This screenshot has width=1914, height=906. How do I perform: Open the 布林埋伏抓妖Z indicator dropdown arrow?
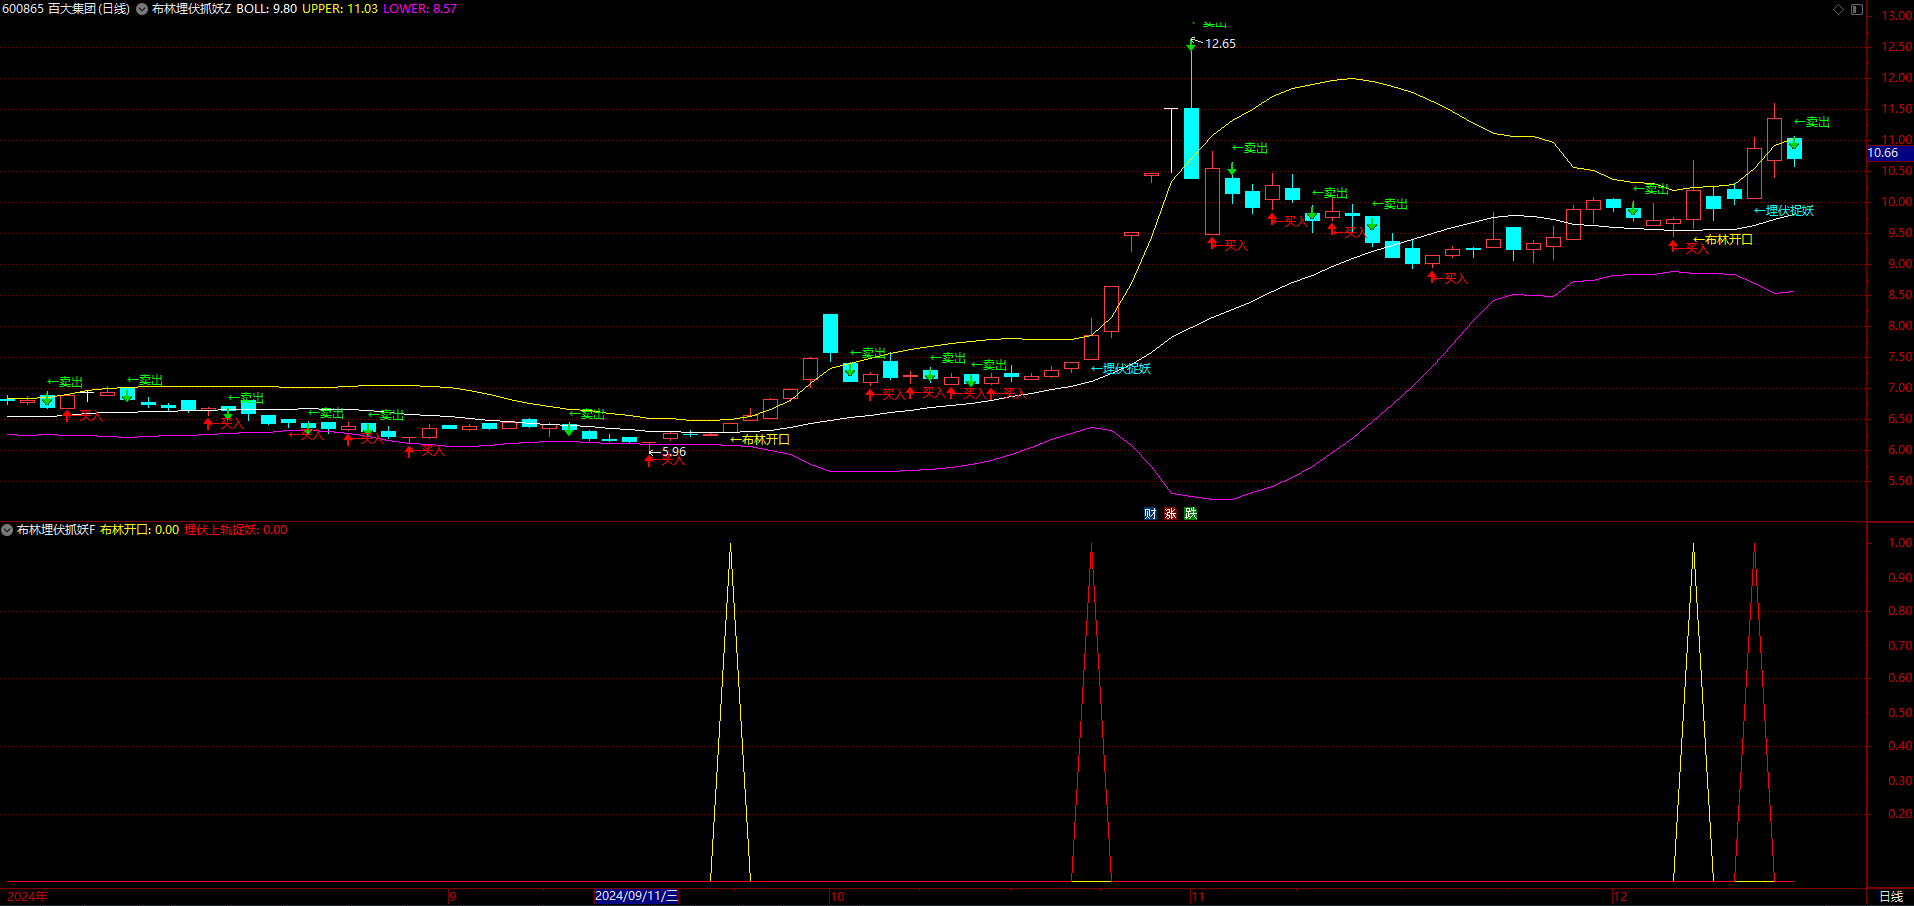click(x=141, y=9)
